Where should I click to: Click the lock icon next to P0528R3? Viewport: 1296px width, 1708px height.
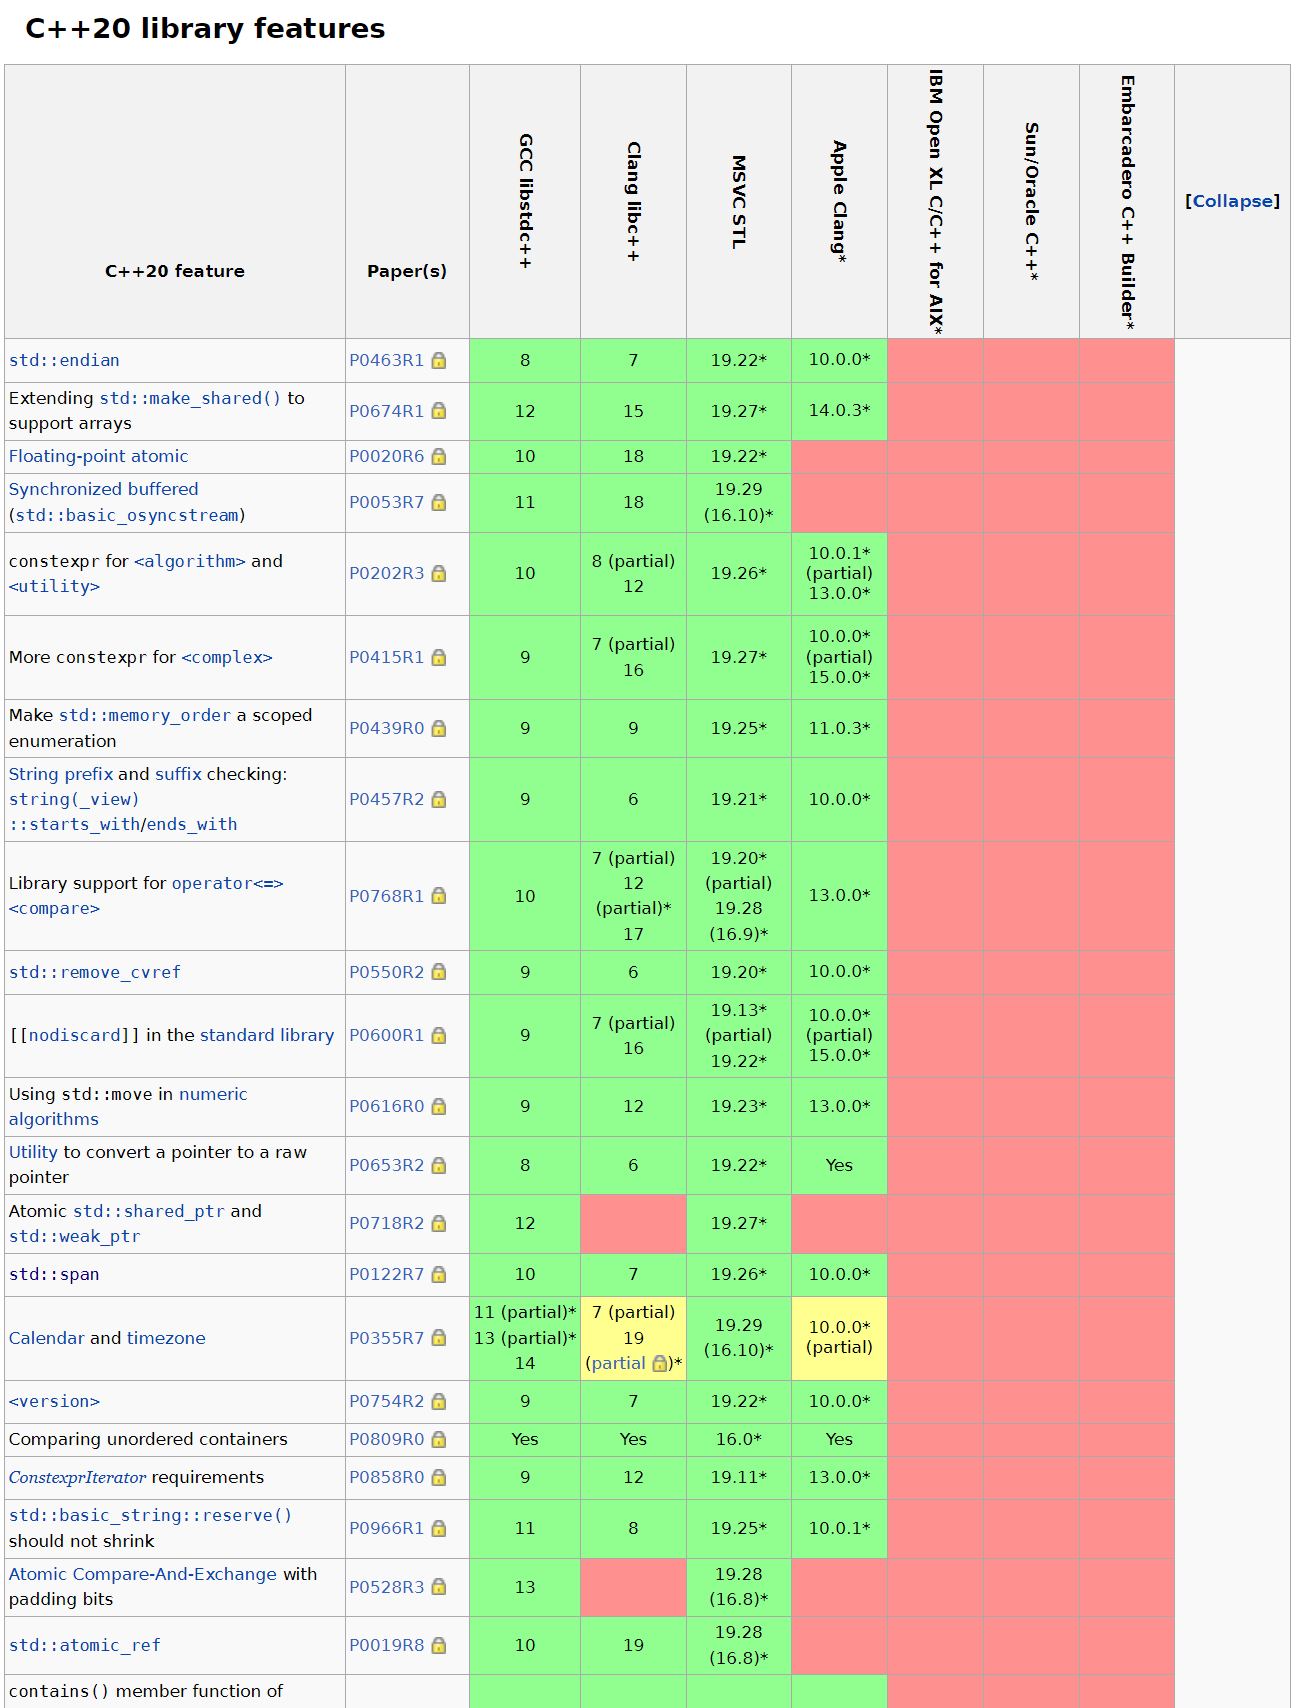click(438, 1587)
